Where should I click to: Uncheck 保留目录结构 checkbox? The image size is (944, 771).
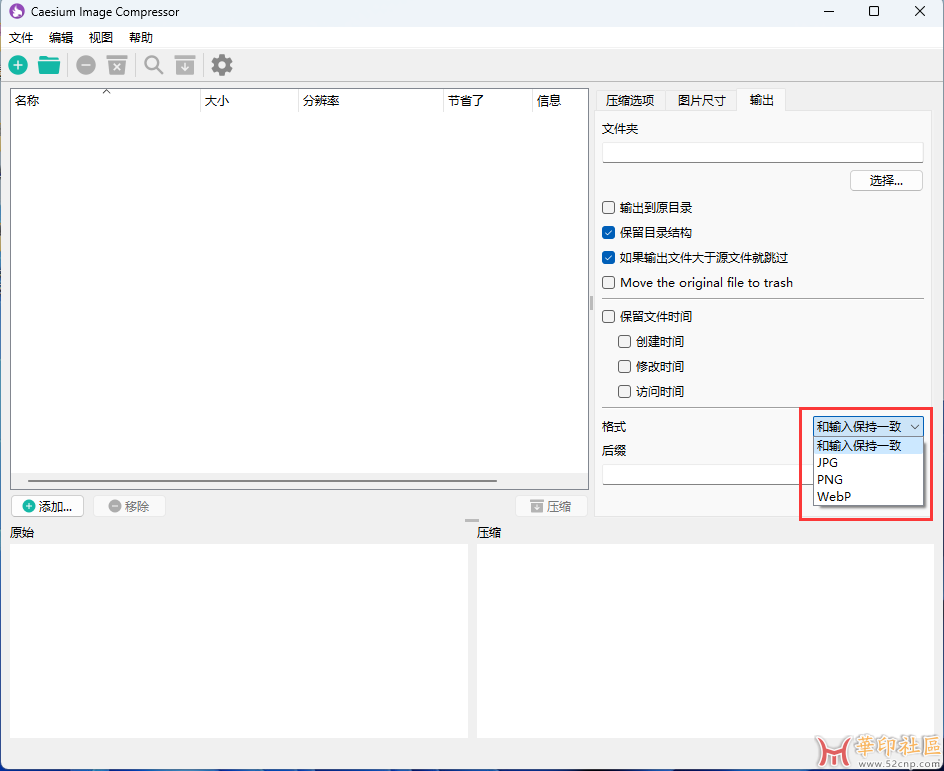[609, 233]
